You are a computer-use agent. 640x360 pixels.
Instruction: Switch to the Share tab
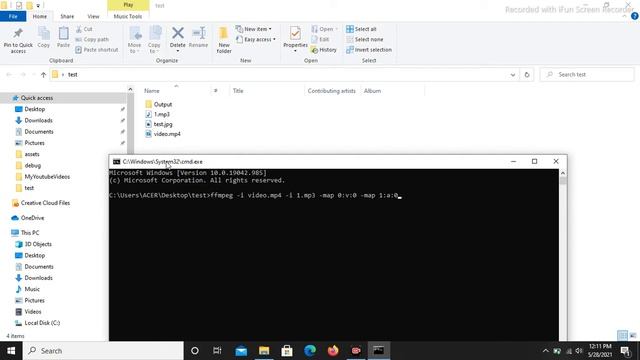point(67,16)
